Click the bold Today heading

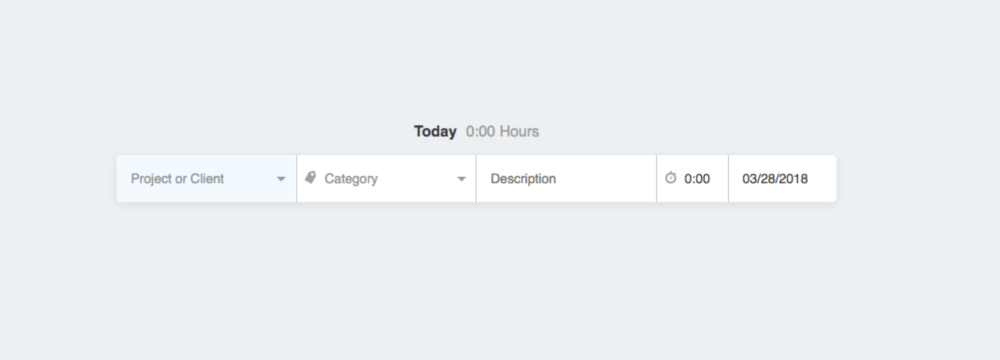tap(435, 131)
